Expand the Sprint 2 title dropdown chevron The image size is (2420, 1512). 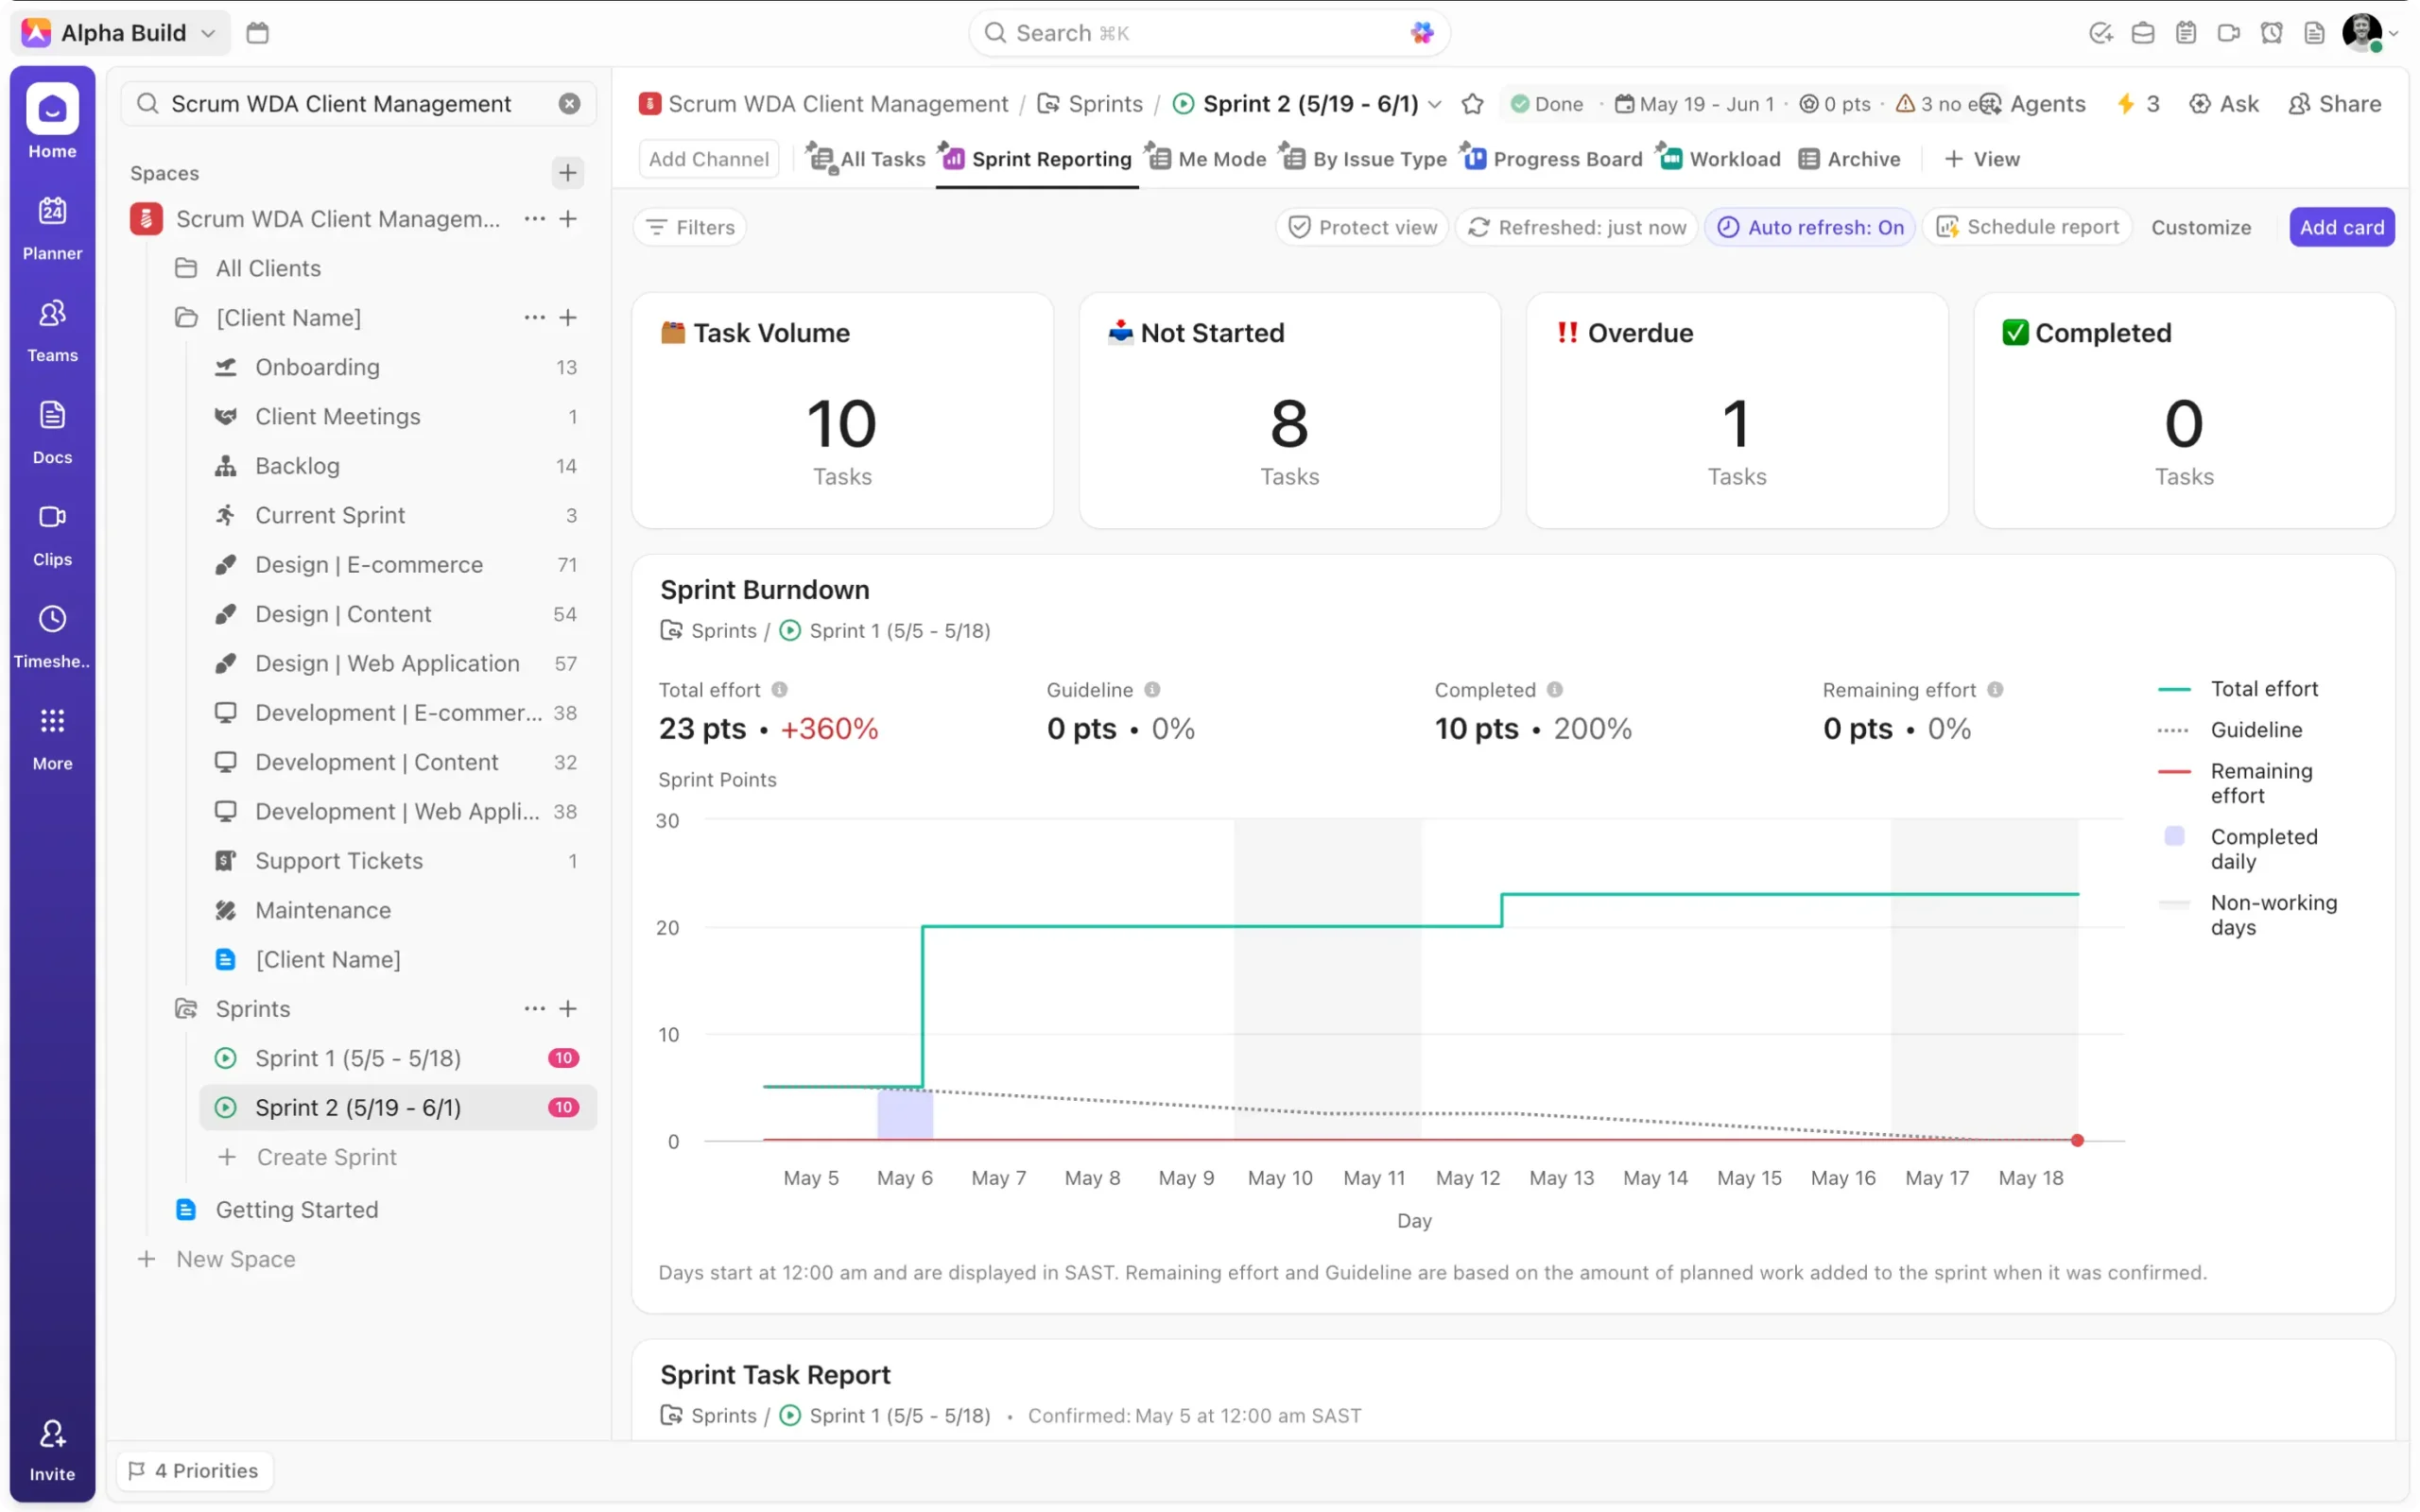1435,104
